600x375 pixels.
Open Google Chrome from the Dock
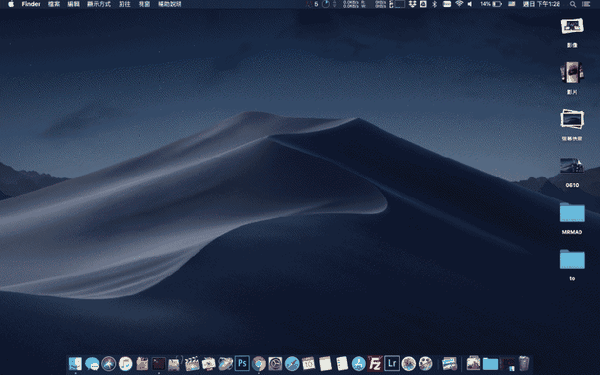[x=259, y=363]
